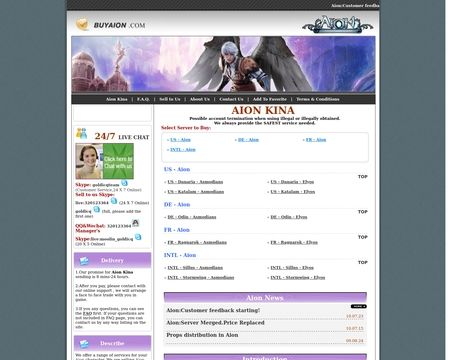Open news 'Aion:Customer feedback starting!'

[x=213, y=310]
